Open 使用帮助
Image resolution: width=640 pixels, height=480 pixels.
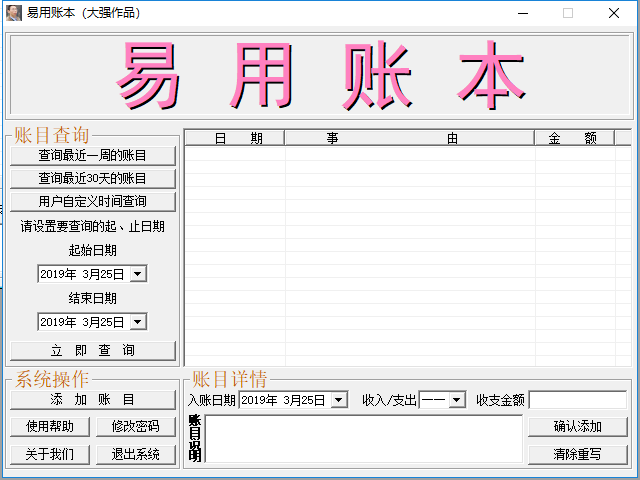pos(49,426)
